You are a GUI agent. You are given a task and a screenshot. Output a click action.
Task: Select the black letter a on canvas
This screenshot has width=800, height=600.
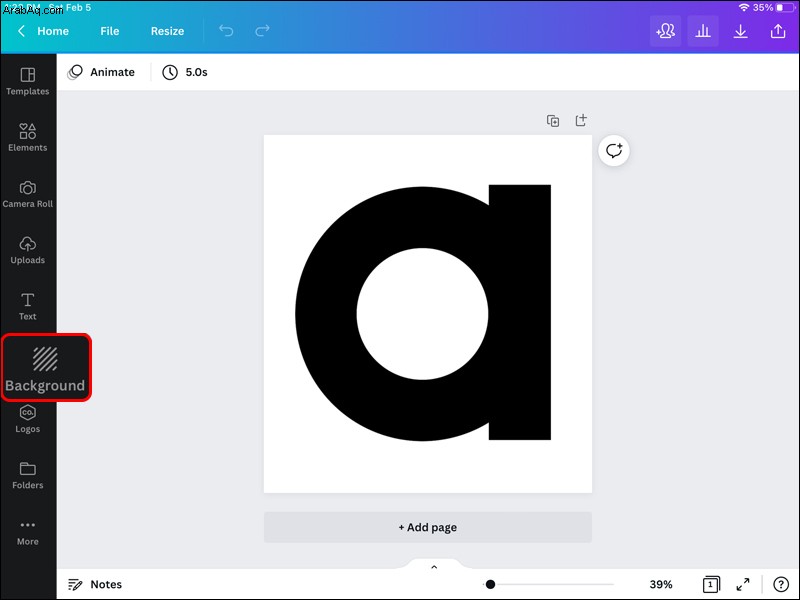(423, 313)
